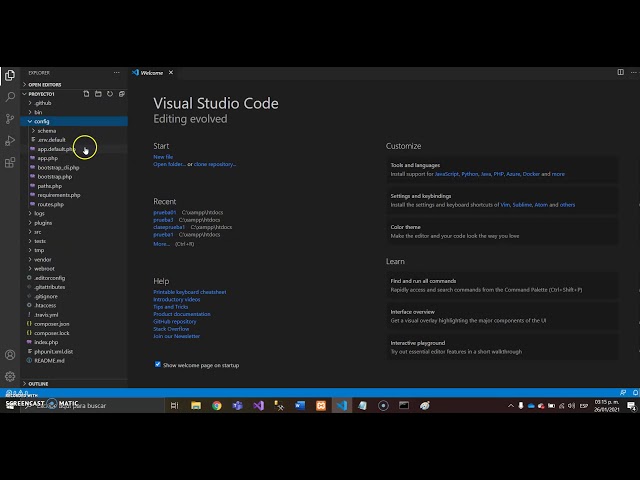Click the New File icon in PROYECTO1 header

point(86,94)
